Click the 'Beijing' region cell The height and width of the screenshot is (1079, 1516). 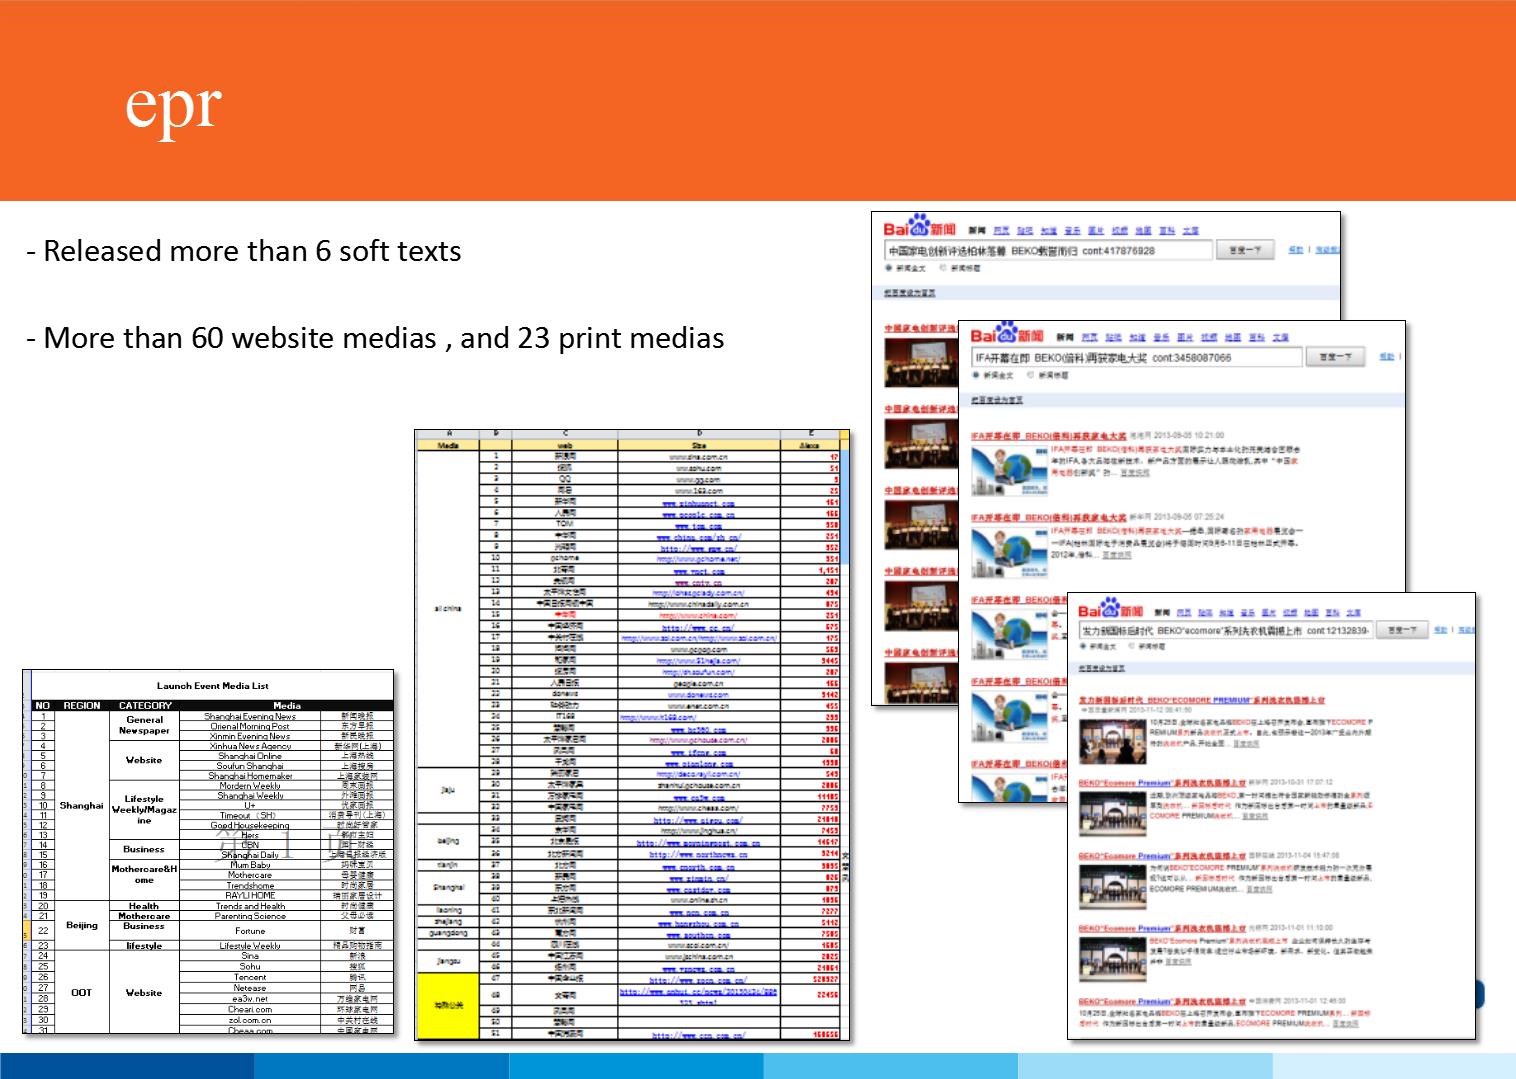[x=81, y=925]
